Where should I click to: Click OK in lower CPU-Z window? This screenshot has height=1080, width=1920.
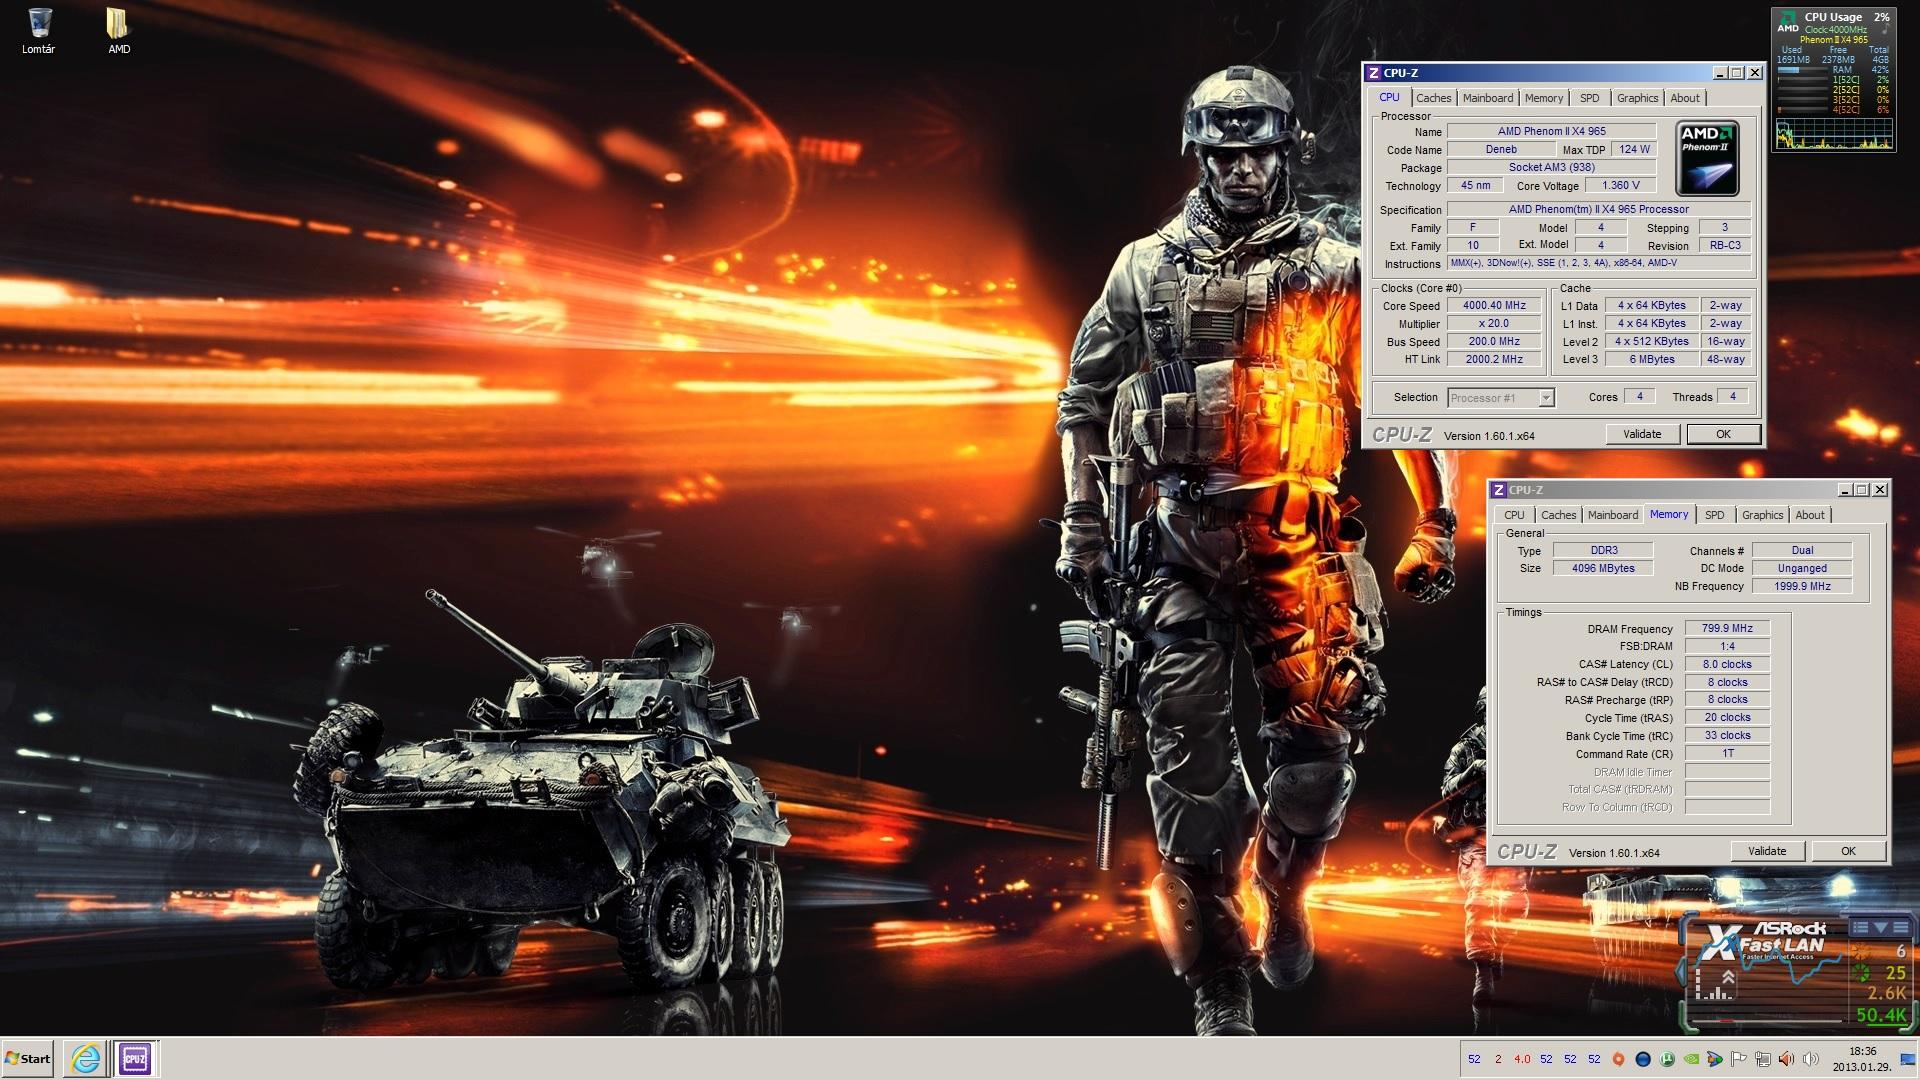(x=1848, y=851)
